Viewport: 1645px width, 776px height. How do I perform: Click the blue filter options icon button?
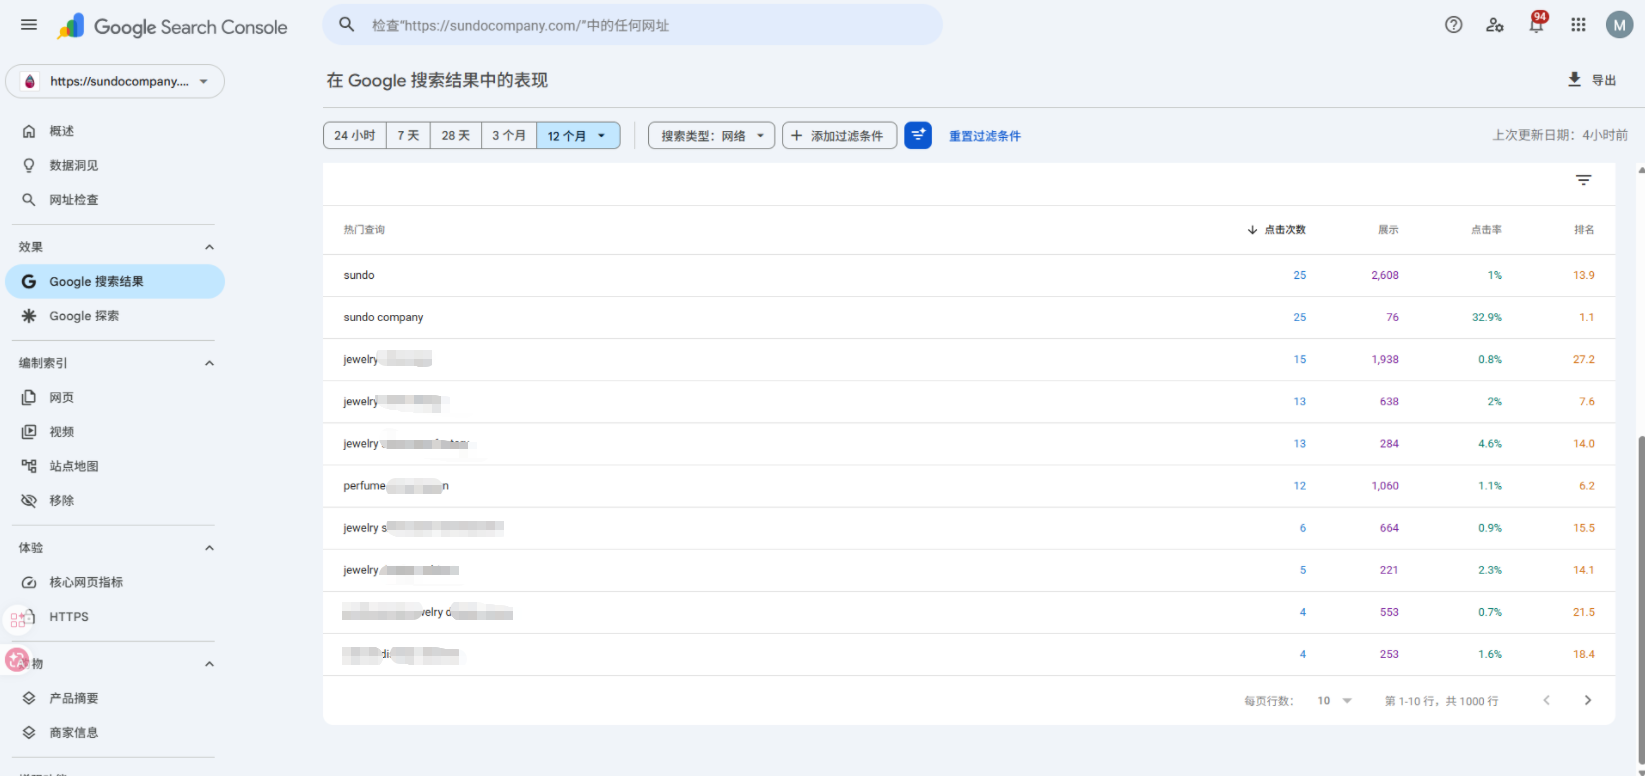click(918, 135)
